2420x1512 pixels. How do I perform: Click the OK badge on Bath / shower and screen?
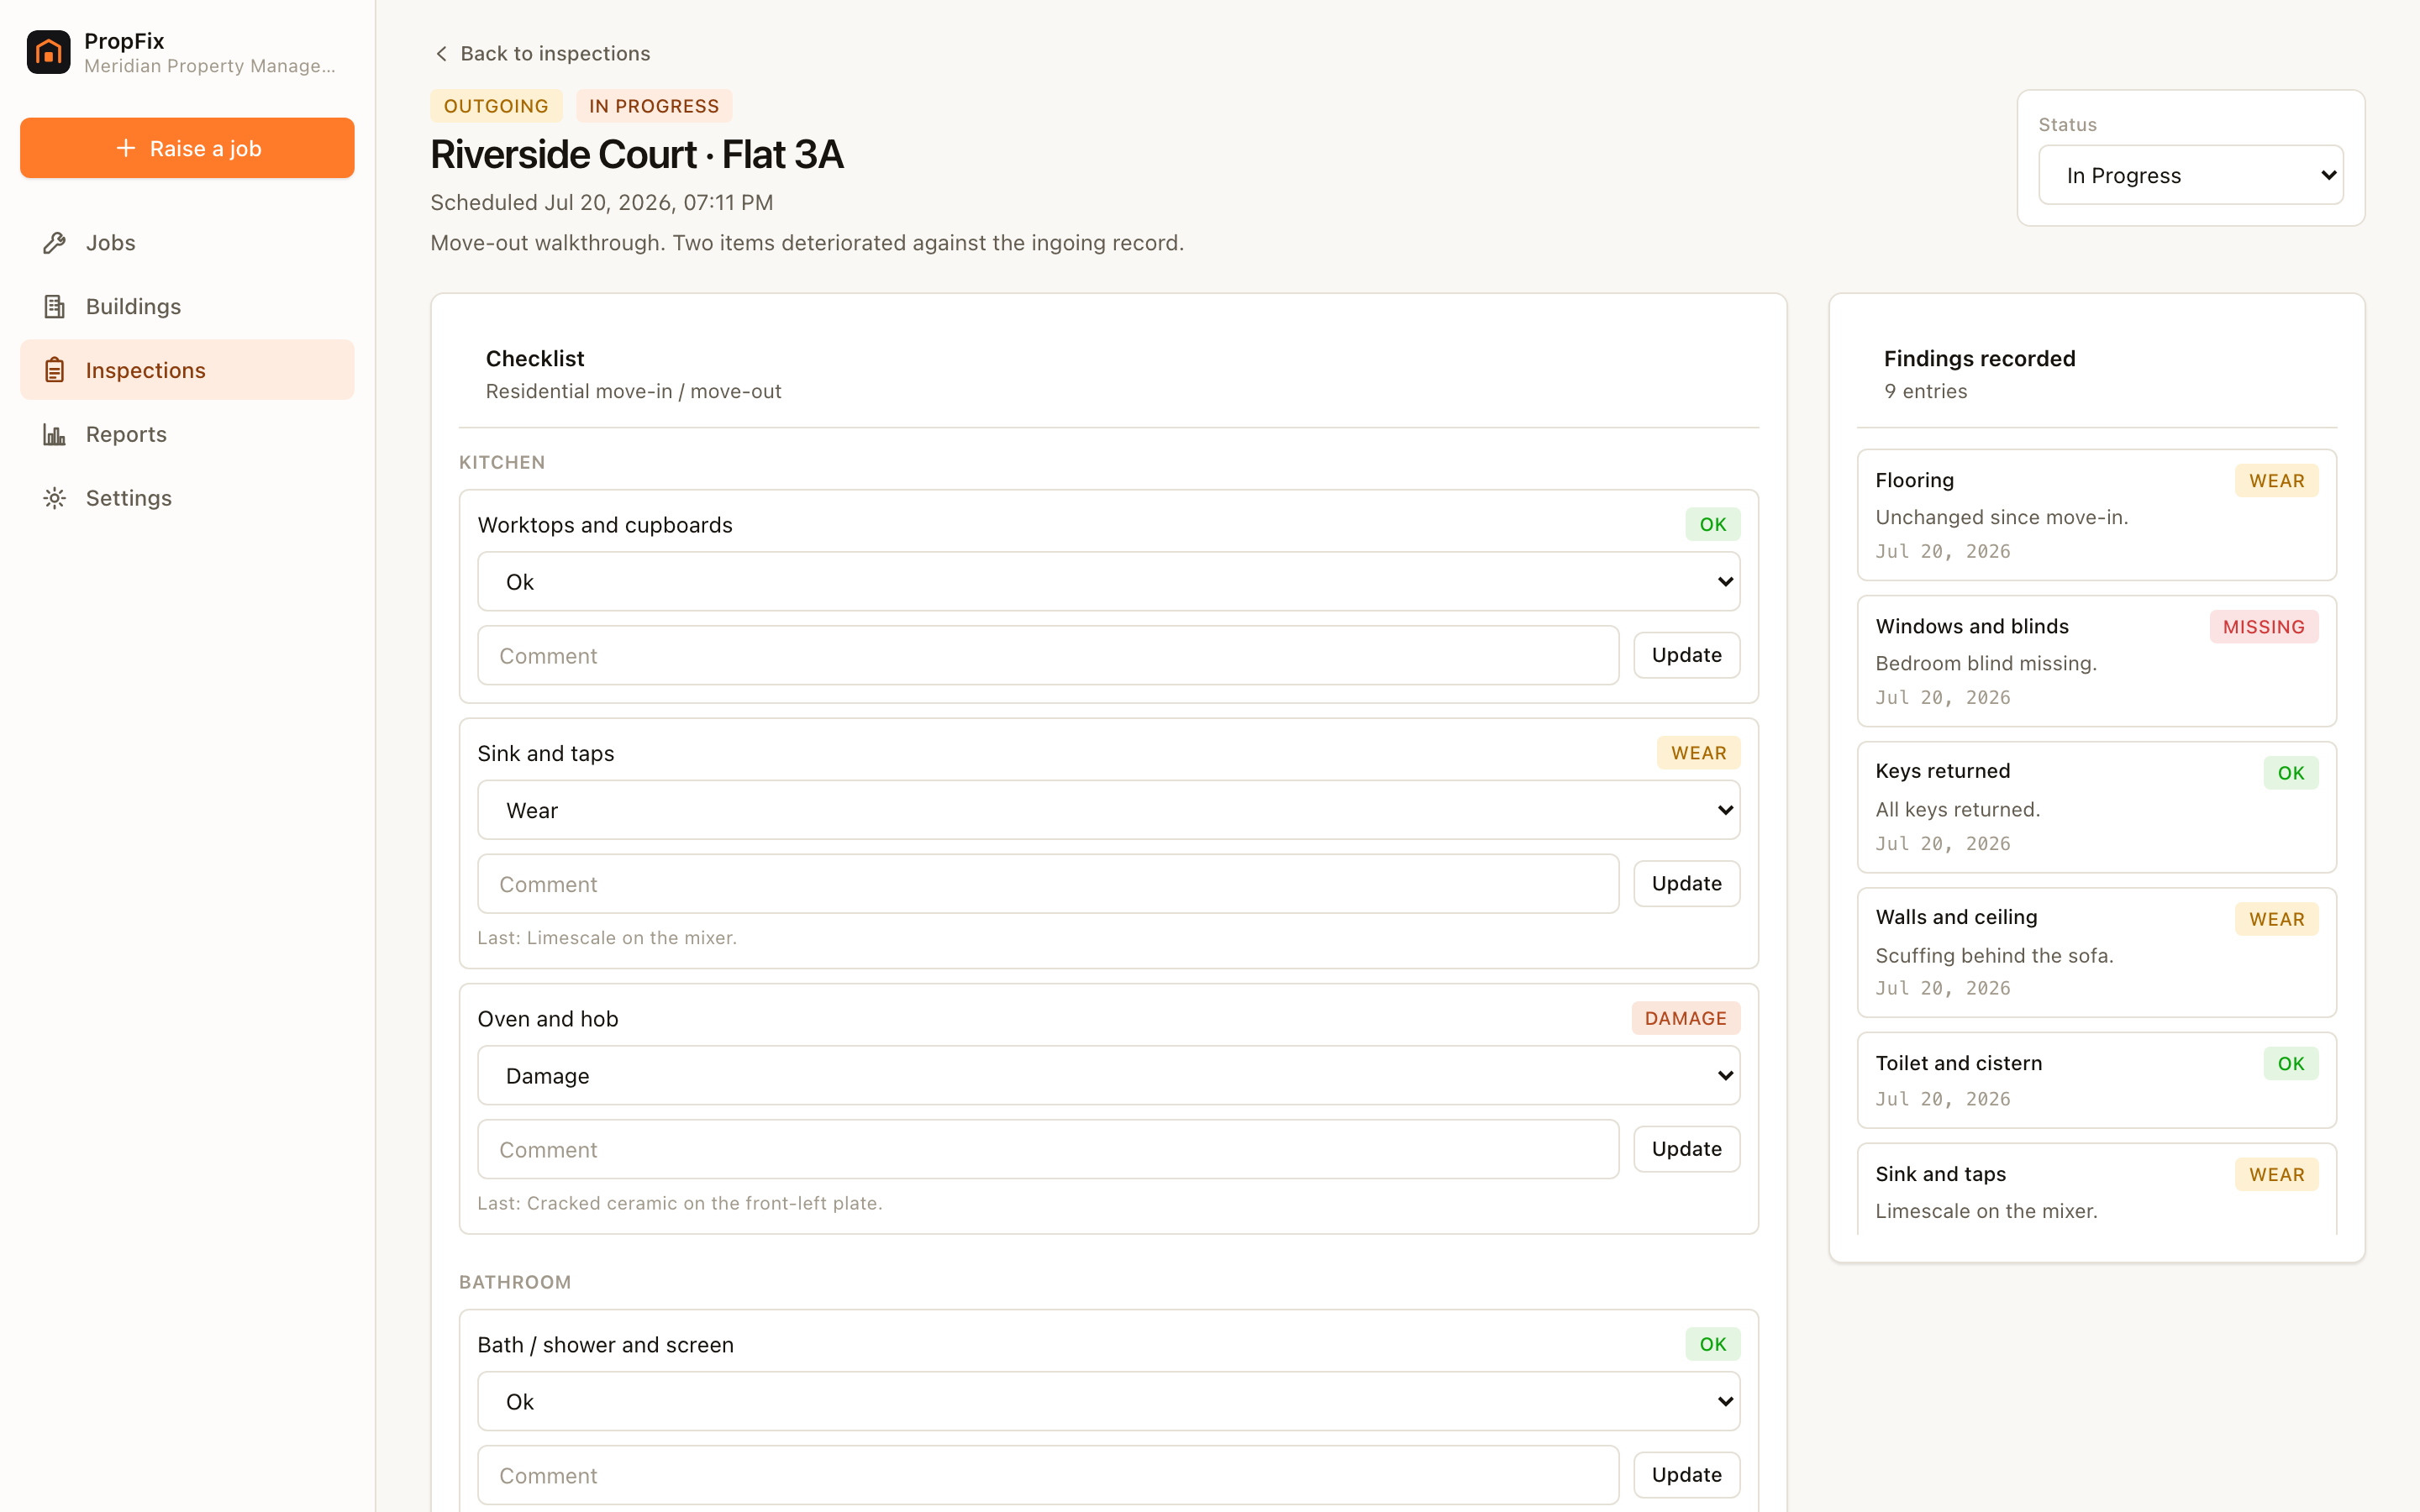(x=1713, y=1344)
